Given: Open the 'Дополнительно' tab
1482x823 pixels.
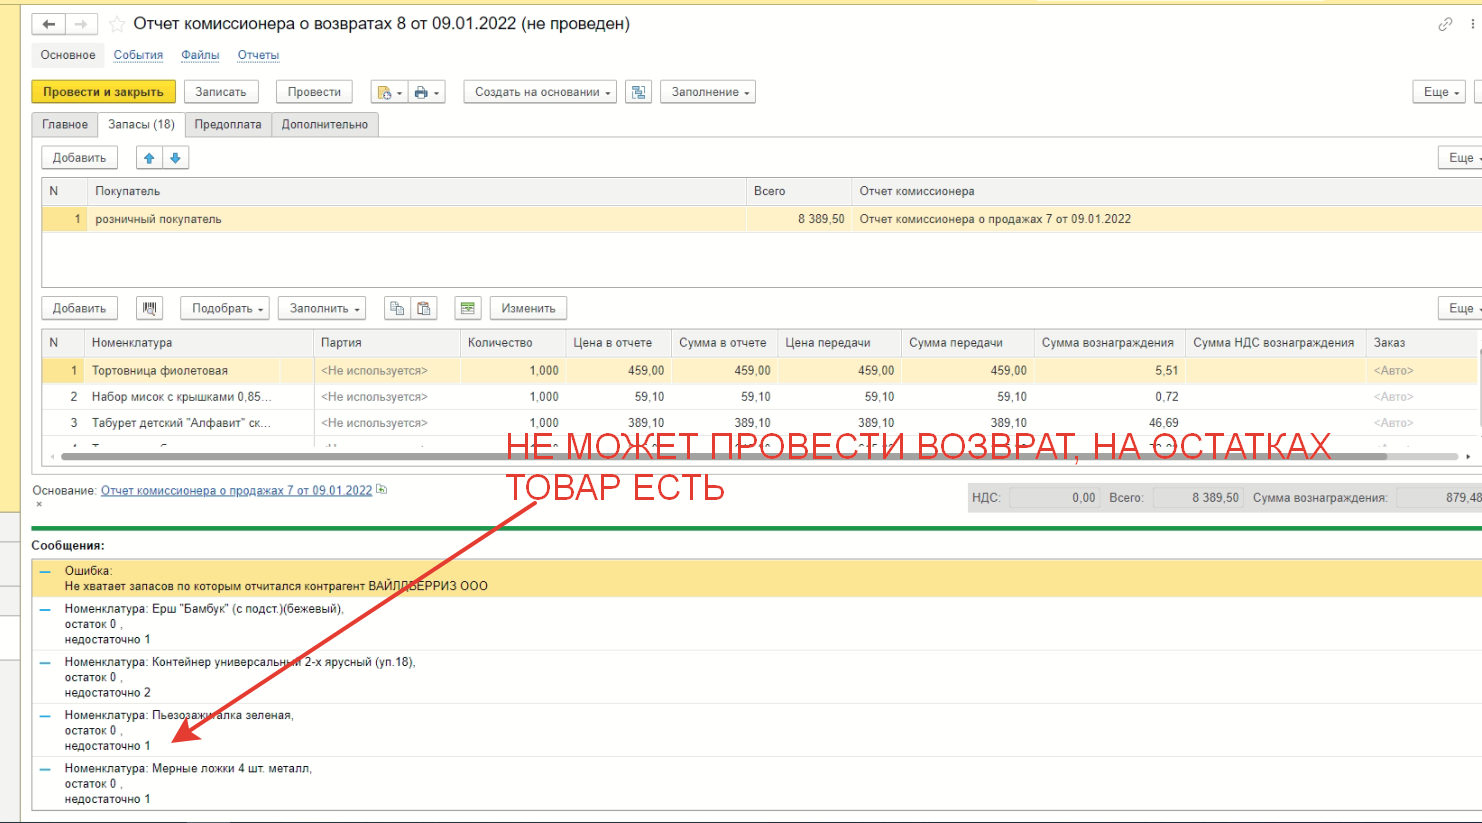Looking at the screenshot, I should tap(324, 125).
